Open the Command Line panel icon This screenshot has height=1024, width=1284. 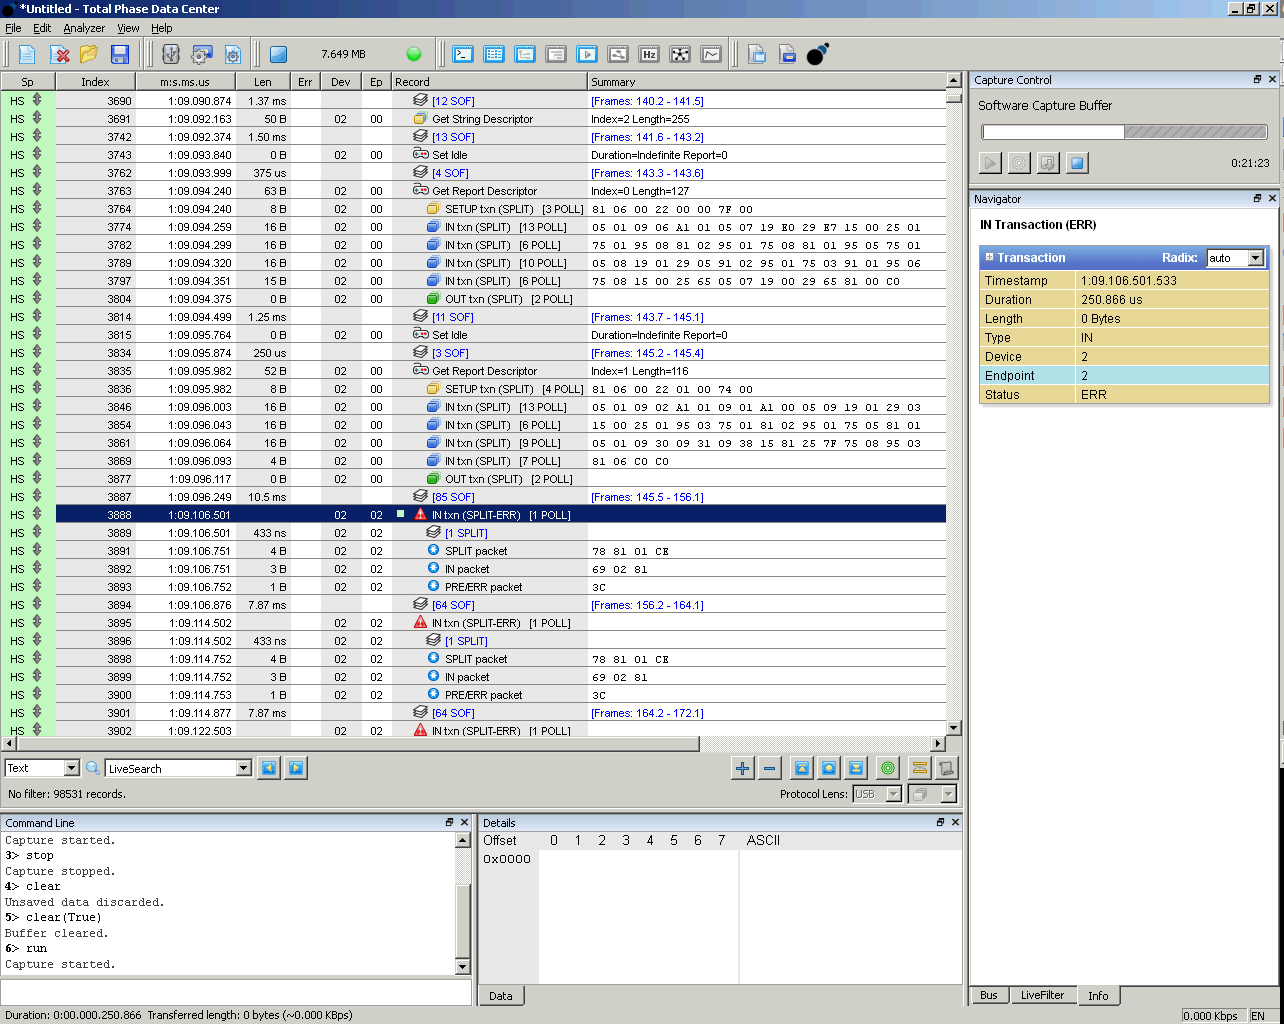point(463,54)
